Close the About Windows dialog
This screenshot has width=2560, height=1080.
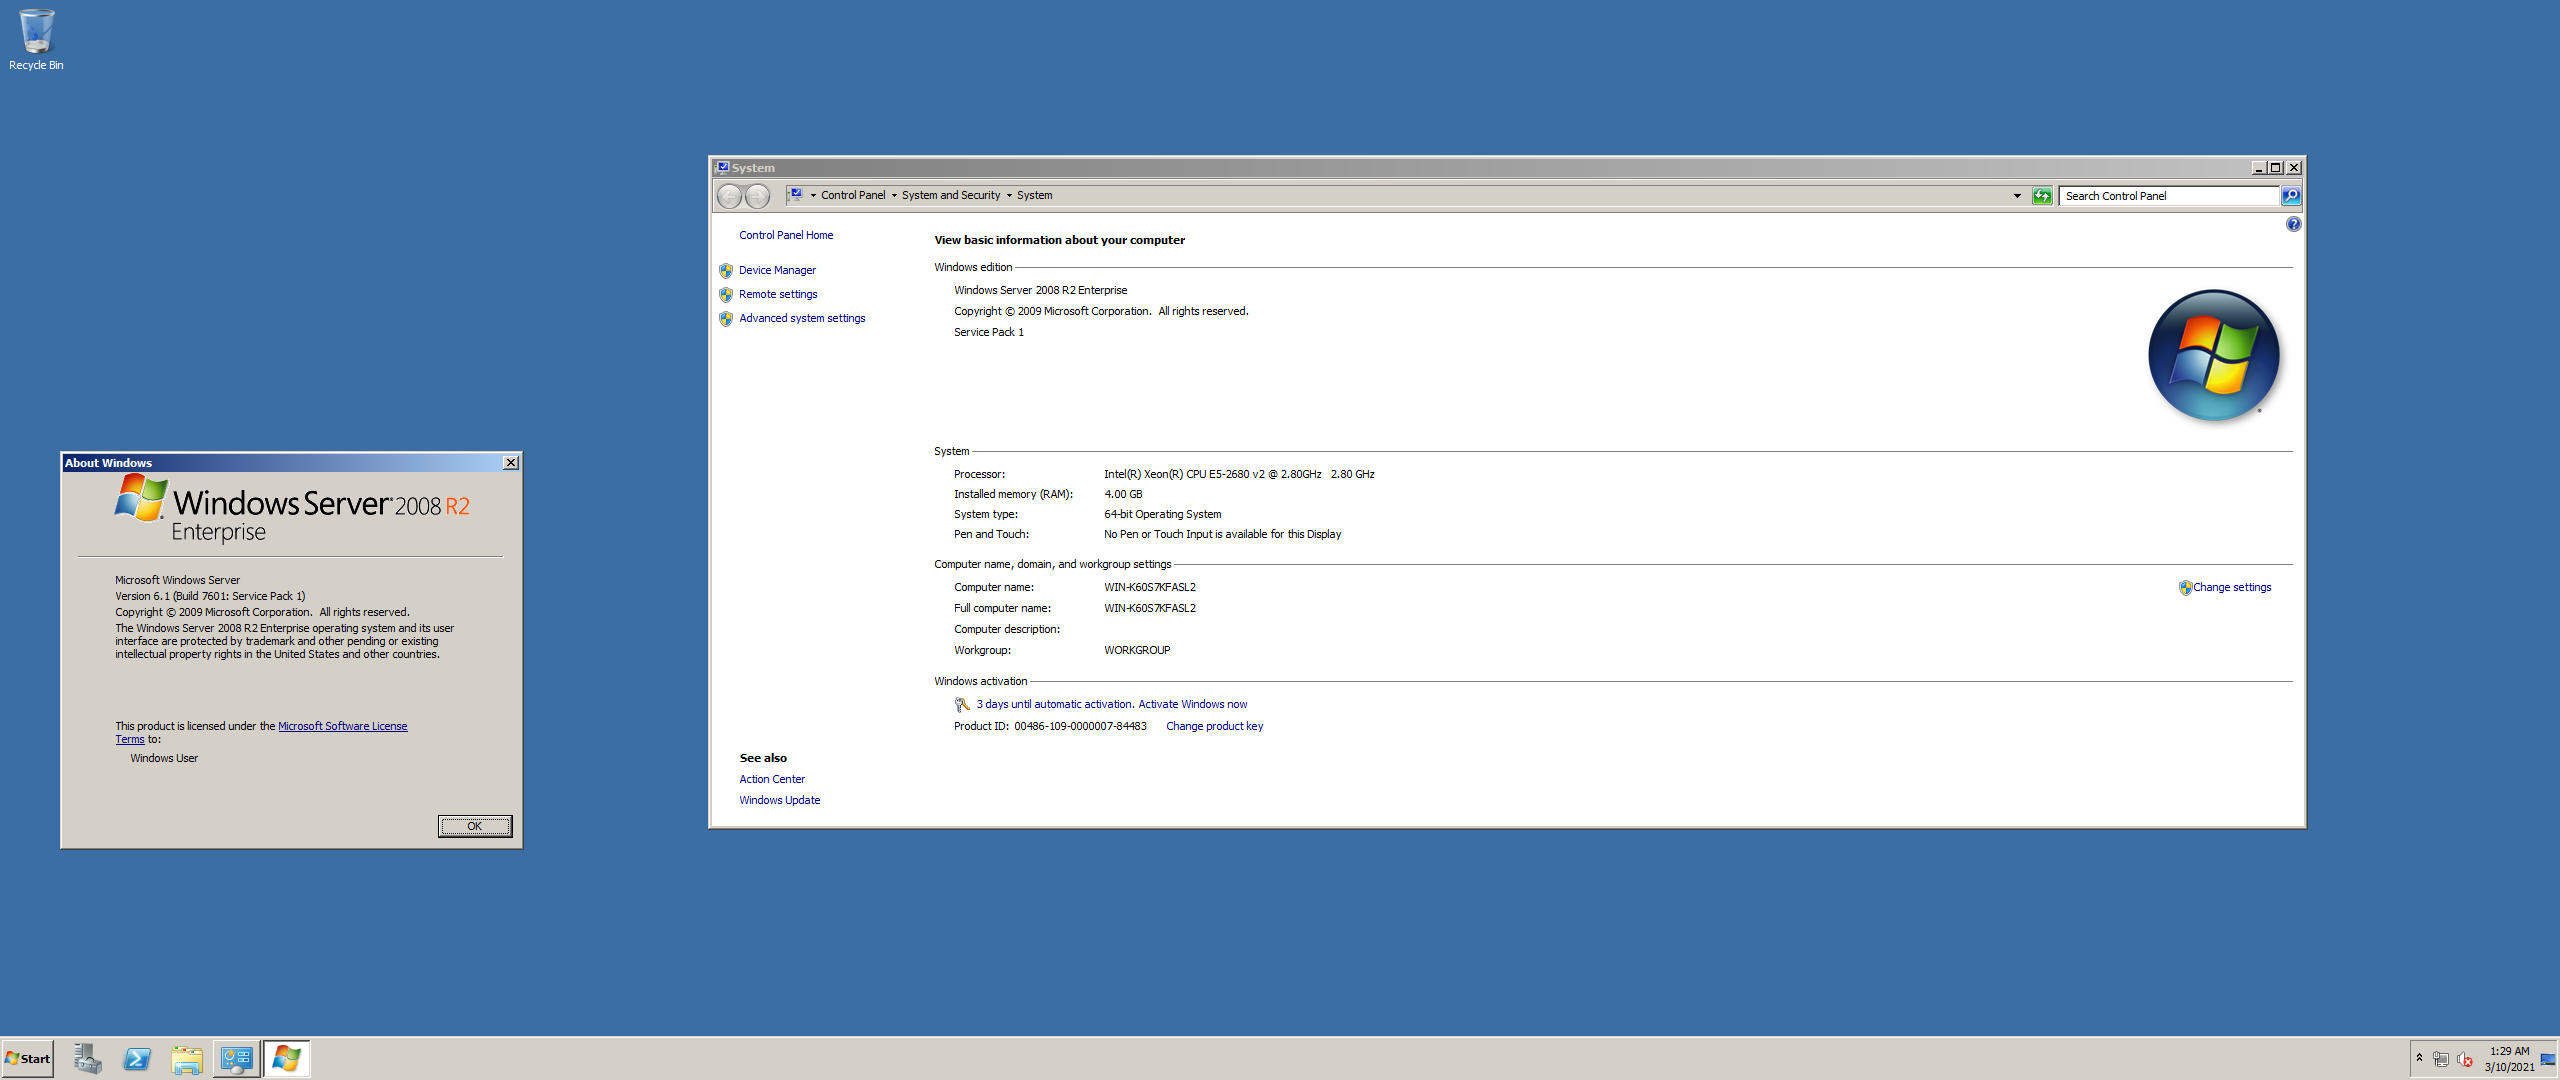click(x=511, y=463)
